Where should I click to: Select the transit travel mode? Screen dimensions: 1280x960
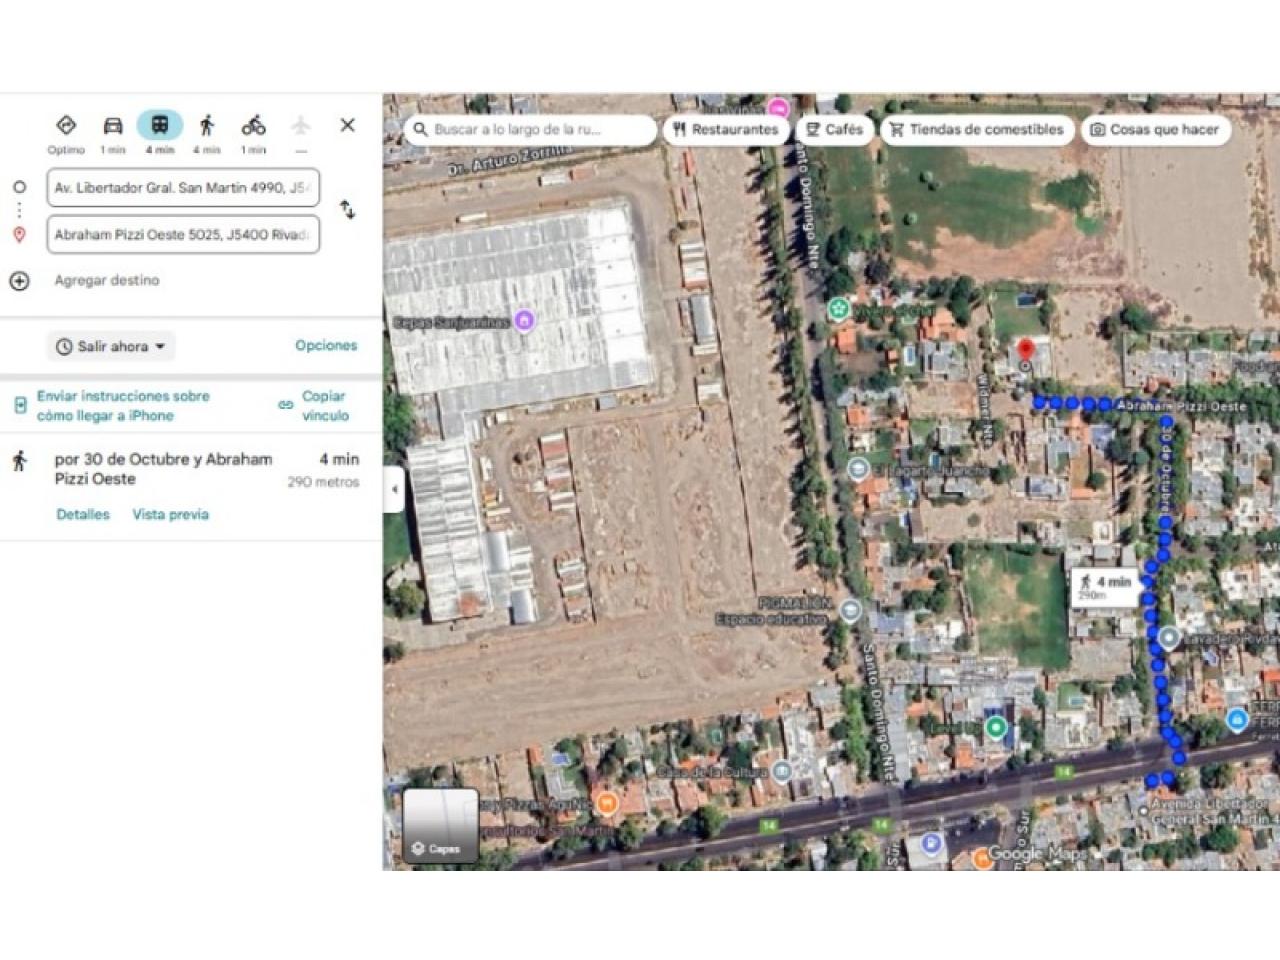click(x=160, y=126)
